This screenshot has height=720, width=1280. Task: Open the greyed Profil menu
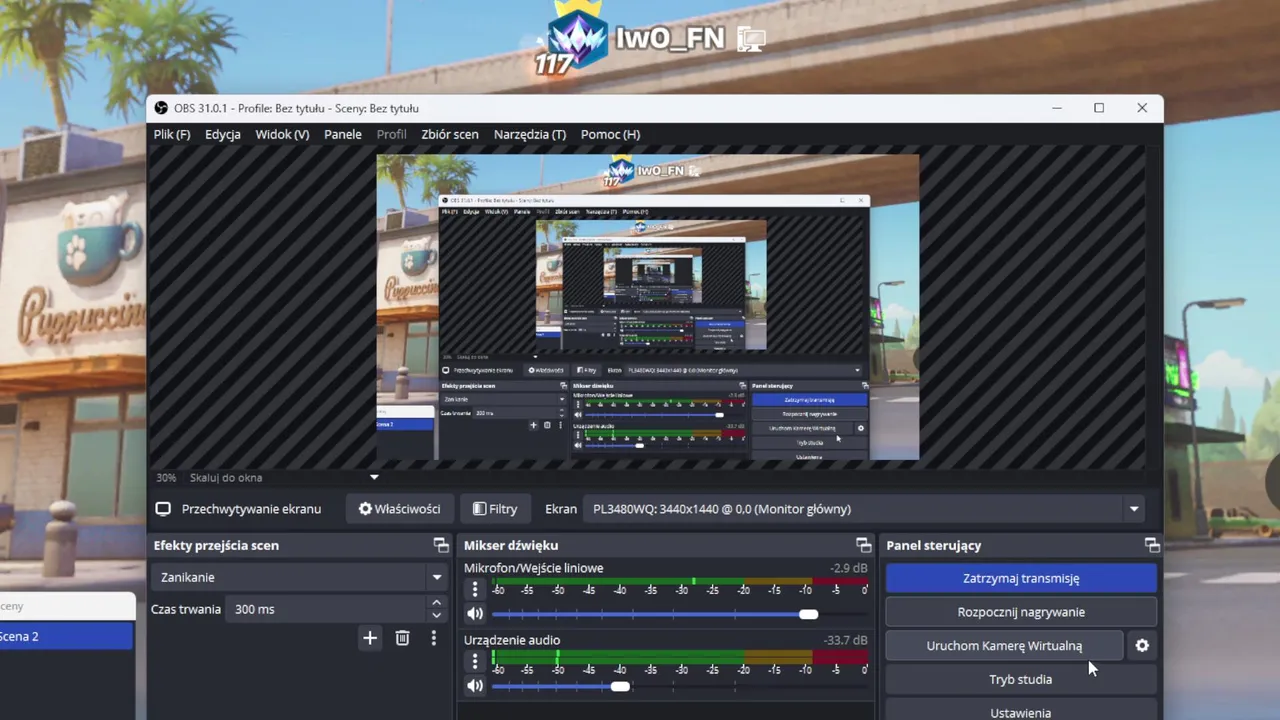click(391, 134)
